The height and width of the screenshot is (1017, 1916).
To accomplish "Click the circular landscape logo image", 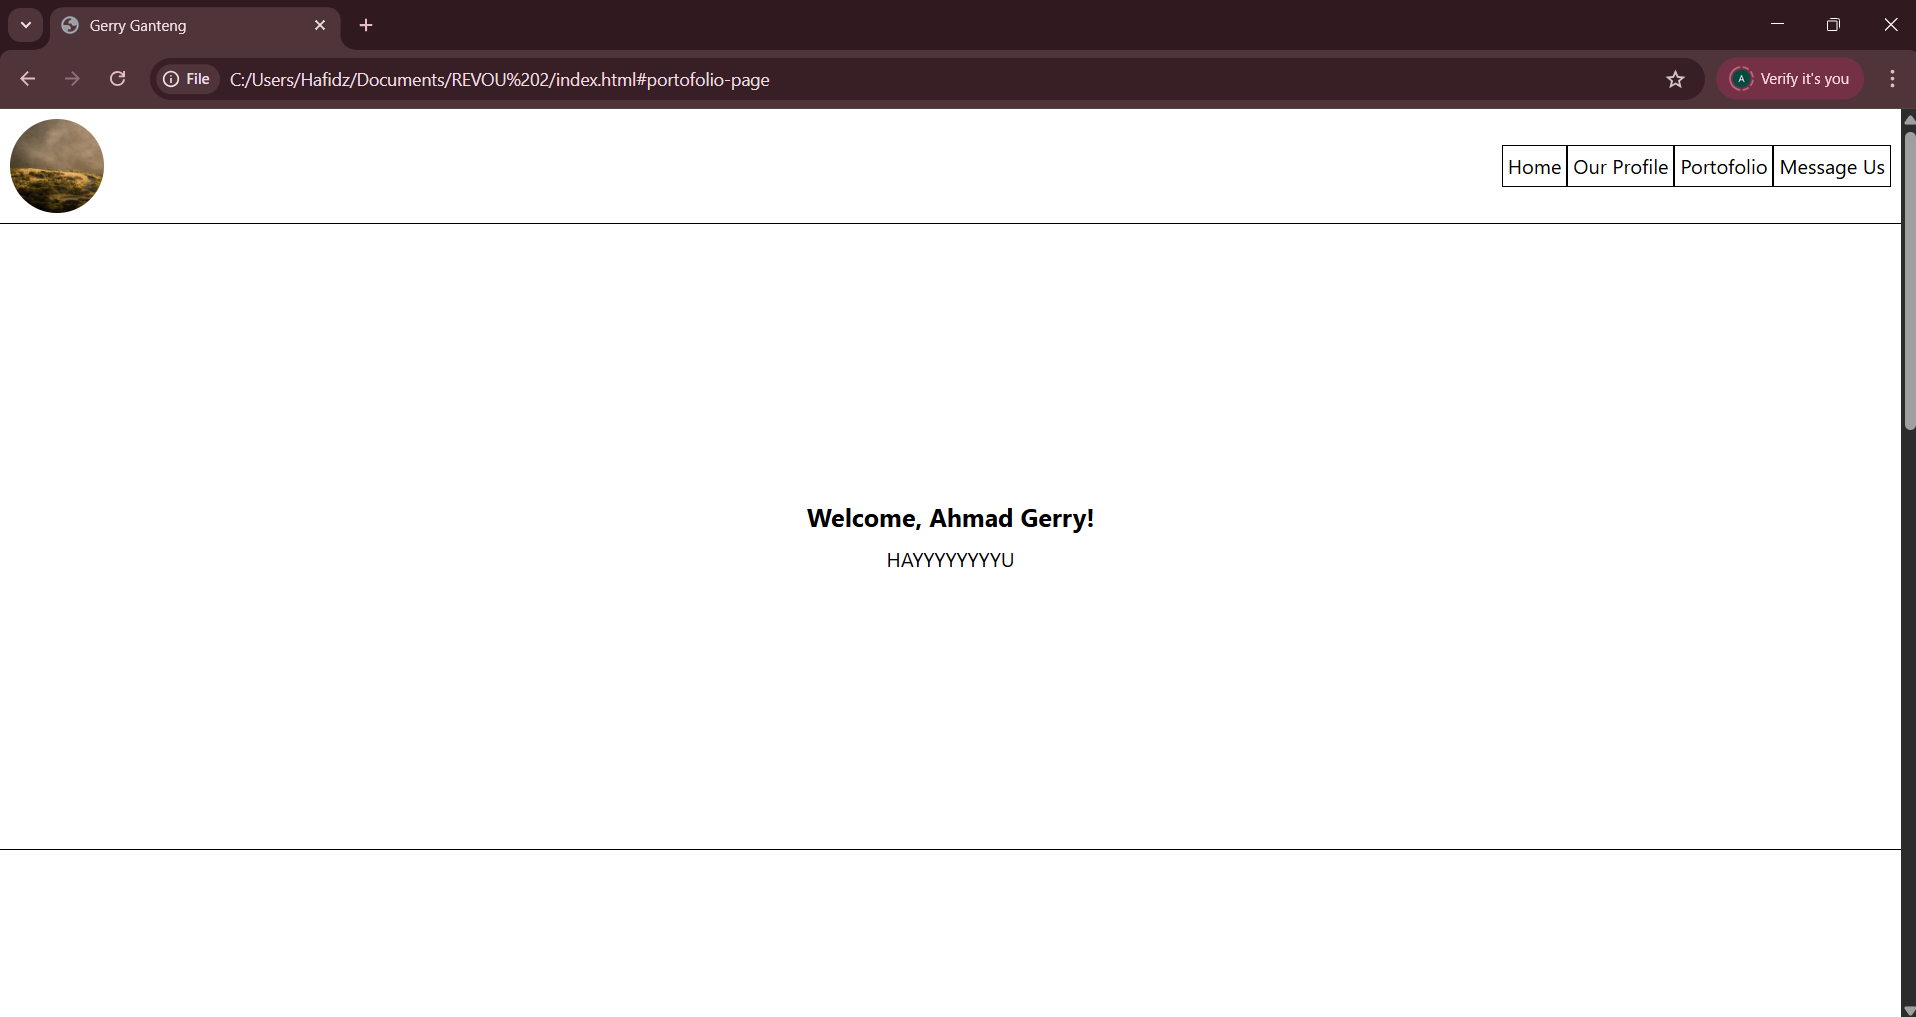I will pyautogui.click(x=57, y=166).
